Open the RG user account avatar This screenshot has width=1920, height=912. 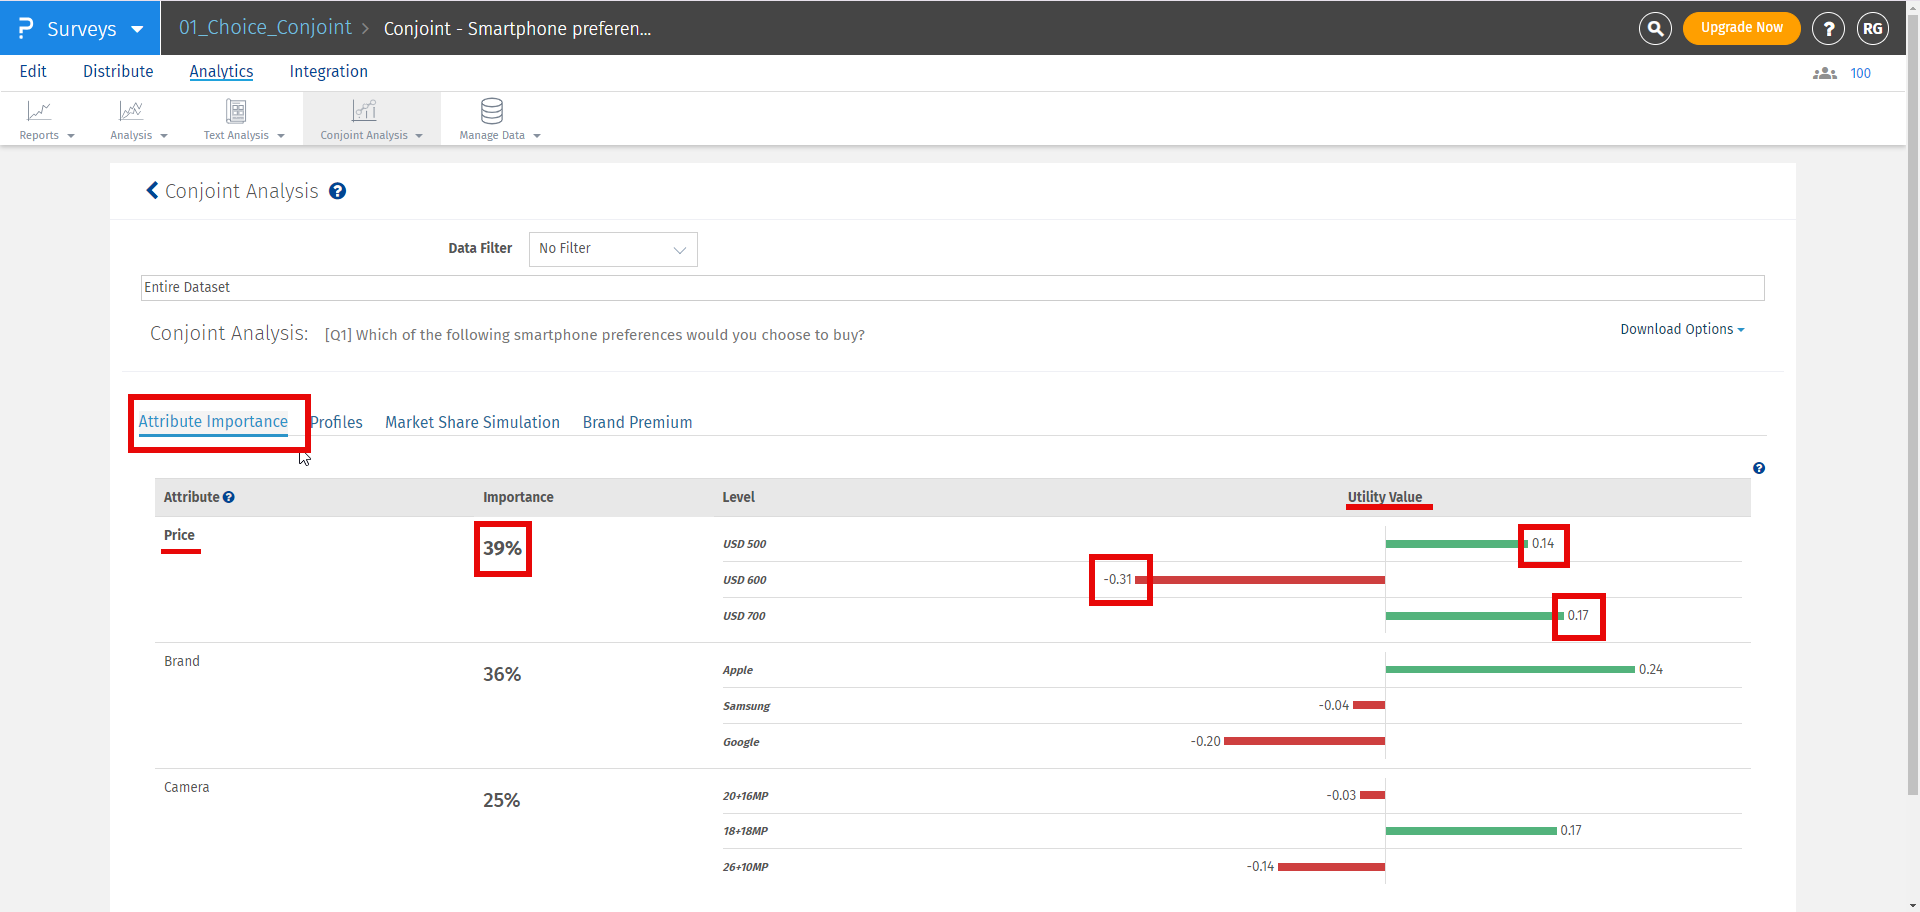tap(1873, 28)
